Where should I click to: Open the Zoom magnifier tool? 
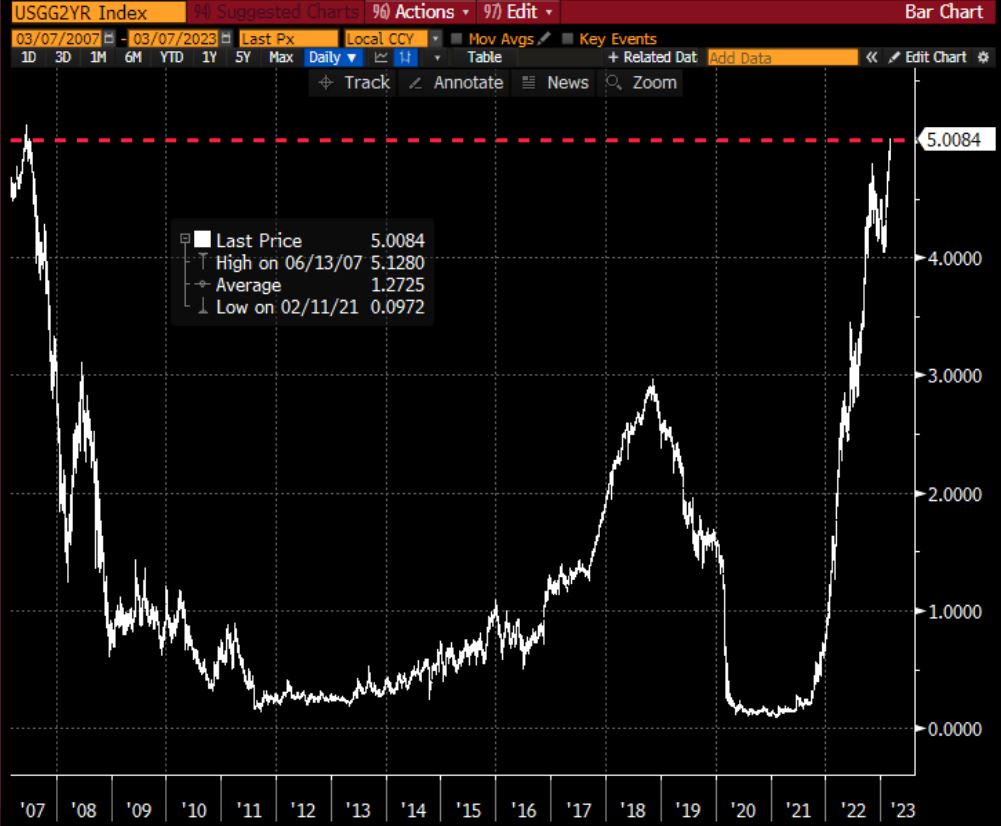pos(641,82)
